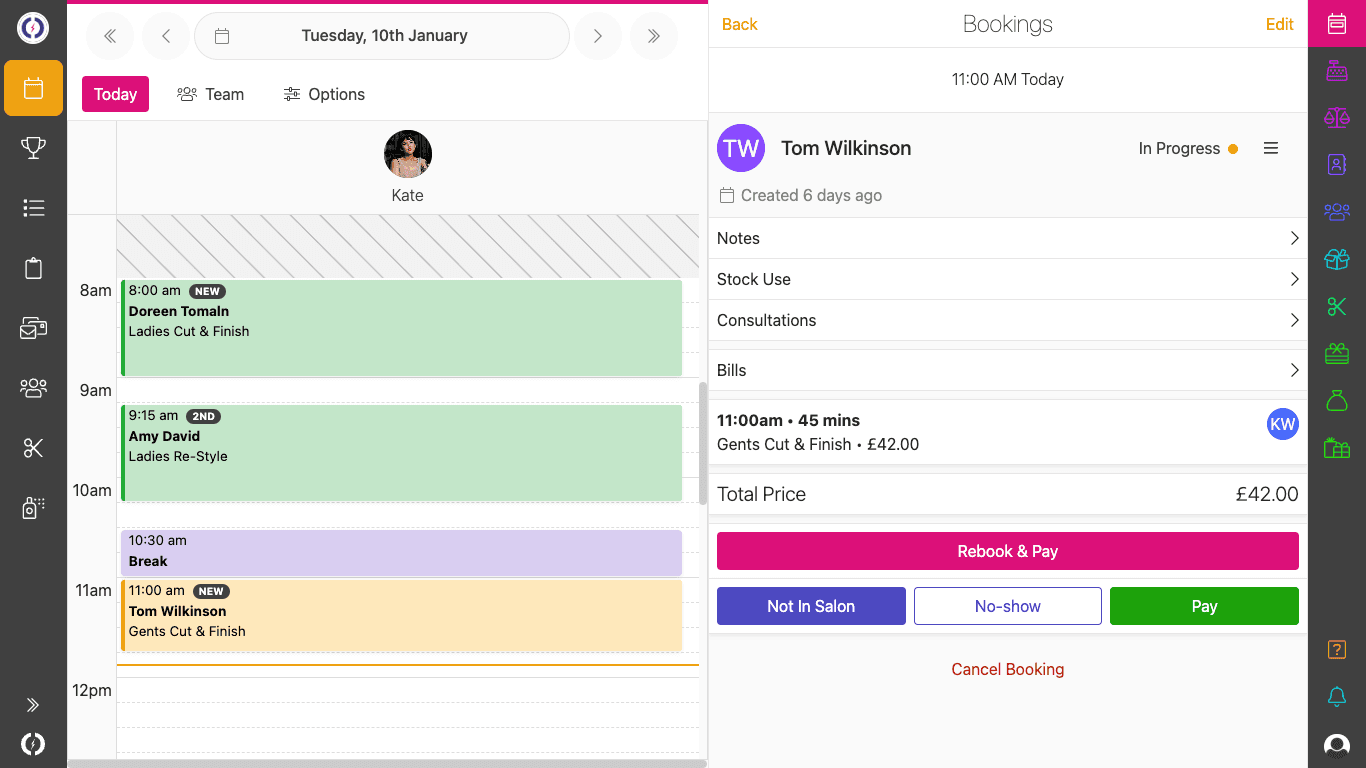This screenshot has width=1366, height=768.
Task: Click the Rebook & Pay button
Action: tap(1007, 551)
